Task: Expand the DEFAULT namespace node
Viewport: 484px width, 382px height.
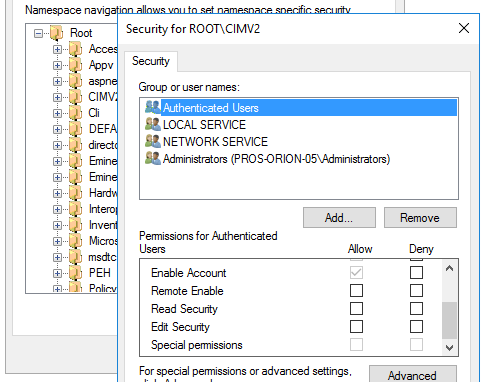Action: coord(57,129)
